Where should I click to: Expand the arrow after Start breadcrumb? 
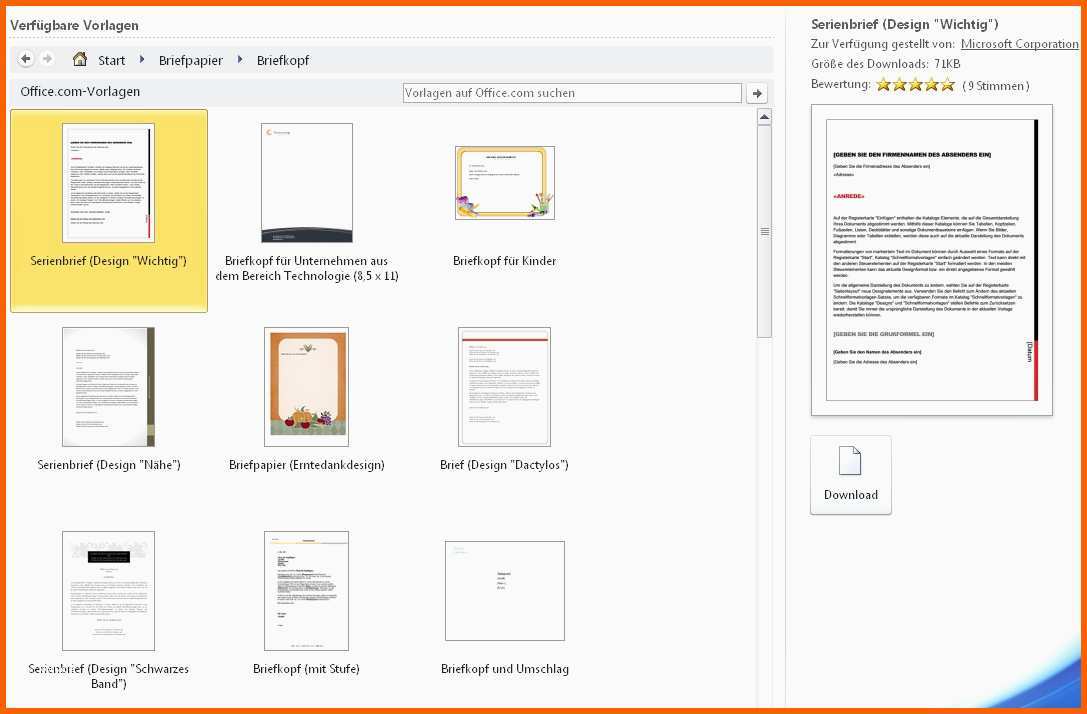coord(142,60)
